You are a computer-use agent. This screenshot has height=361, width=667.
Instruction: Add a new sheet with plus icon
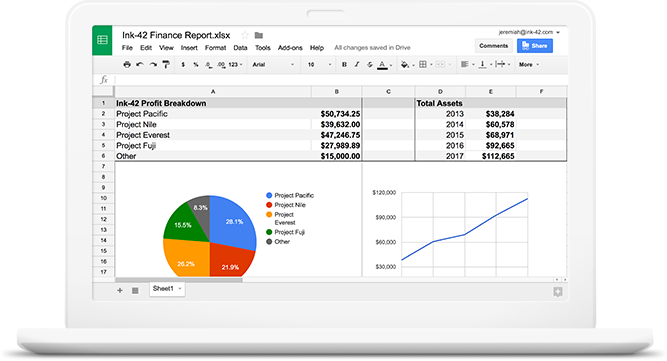[x=120, y=290]
